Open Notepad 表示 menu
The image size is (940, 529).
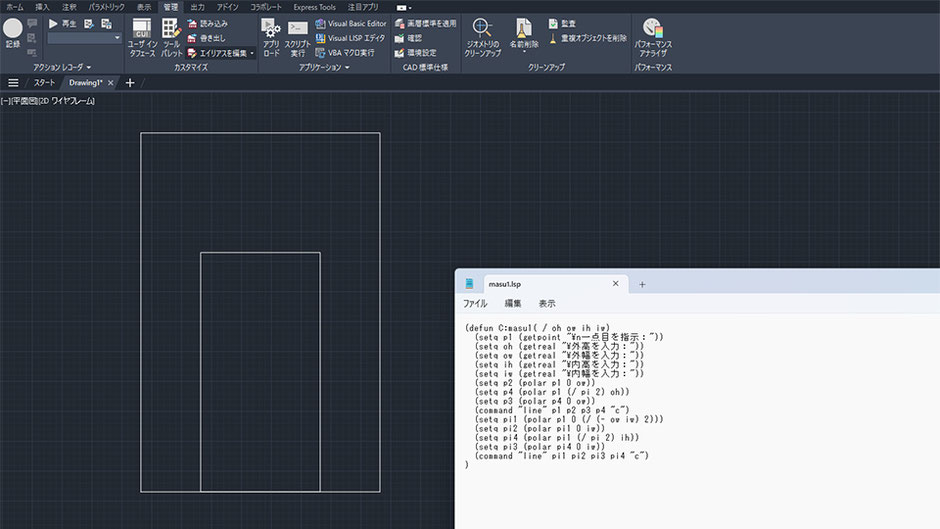pos(547,303)
